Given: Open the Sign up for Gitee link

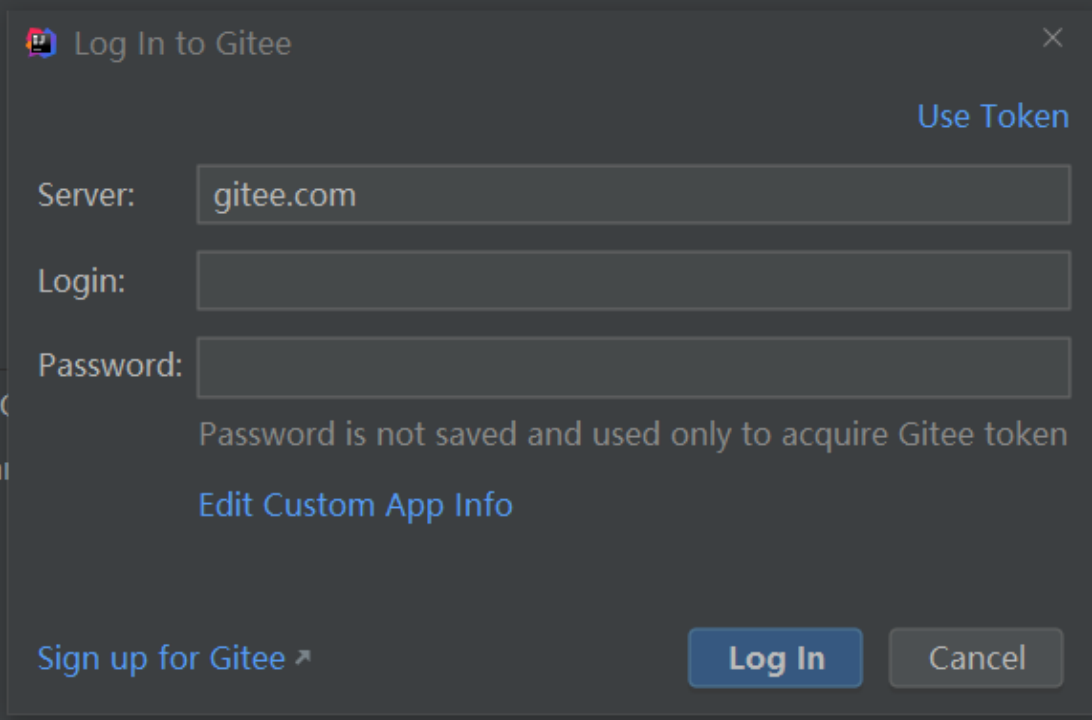Looking at the screenshot, I should [161, 658].
